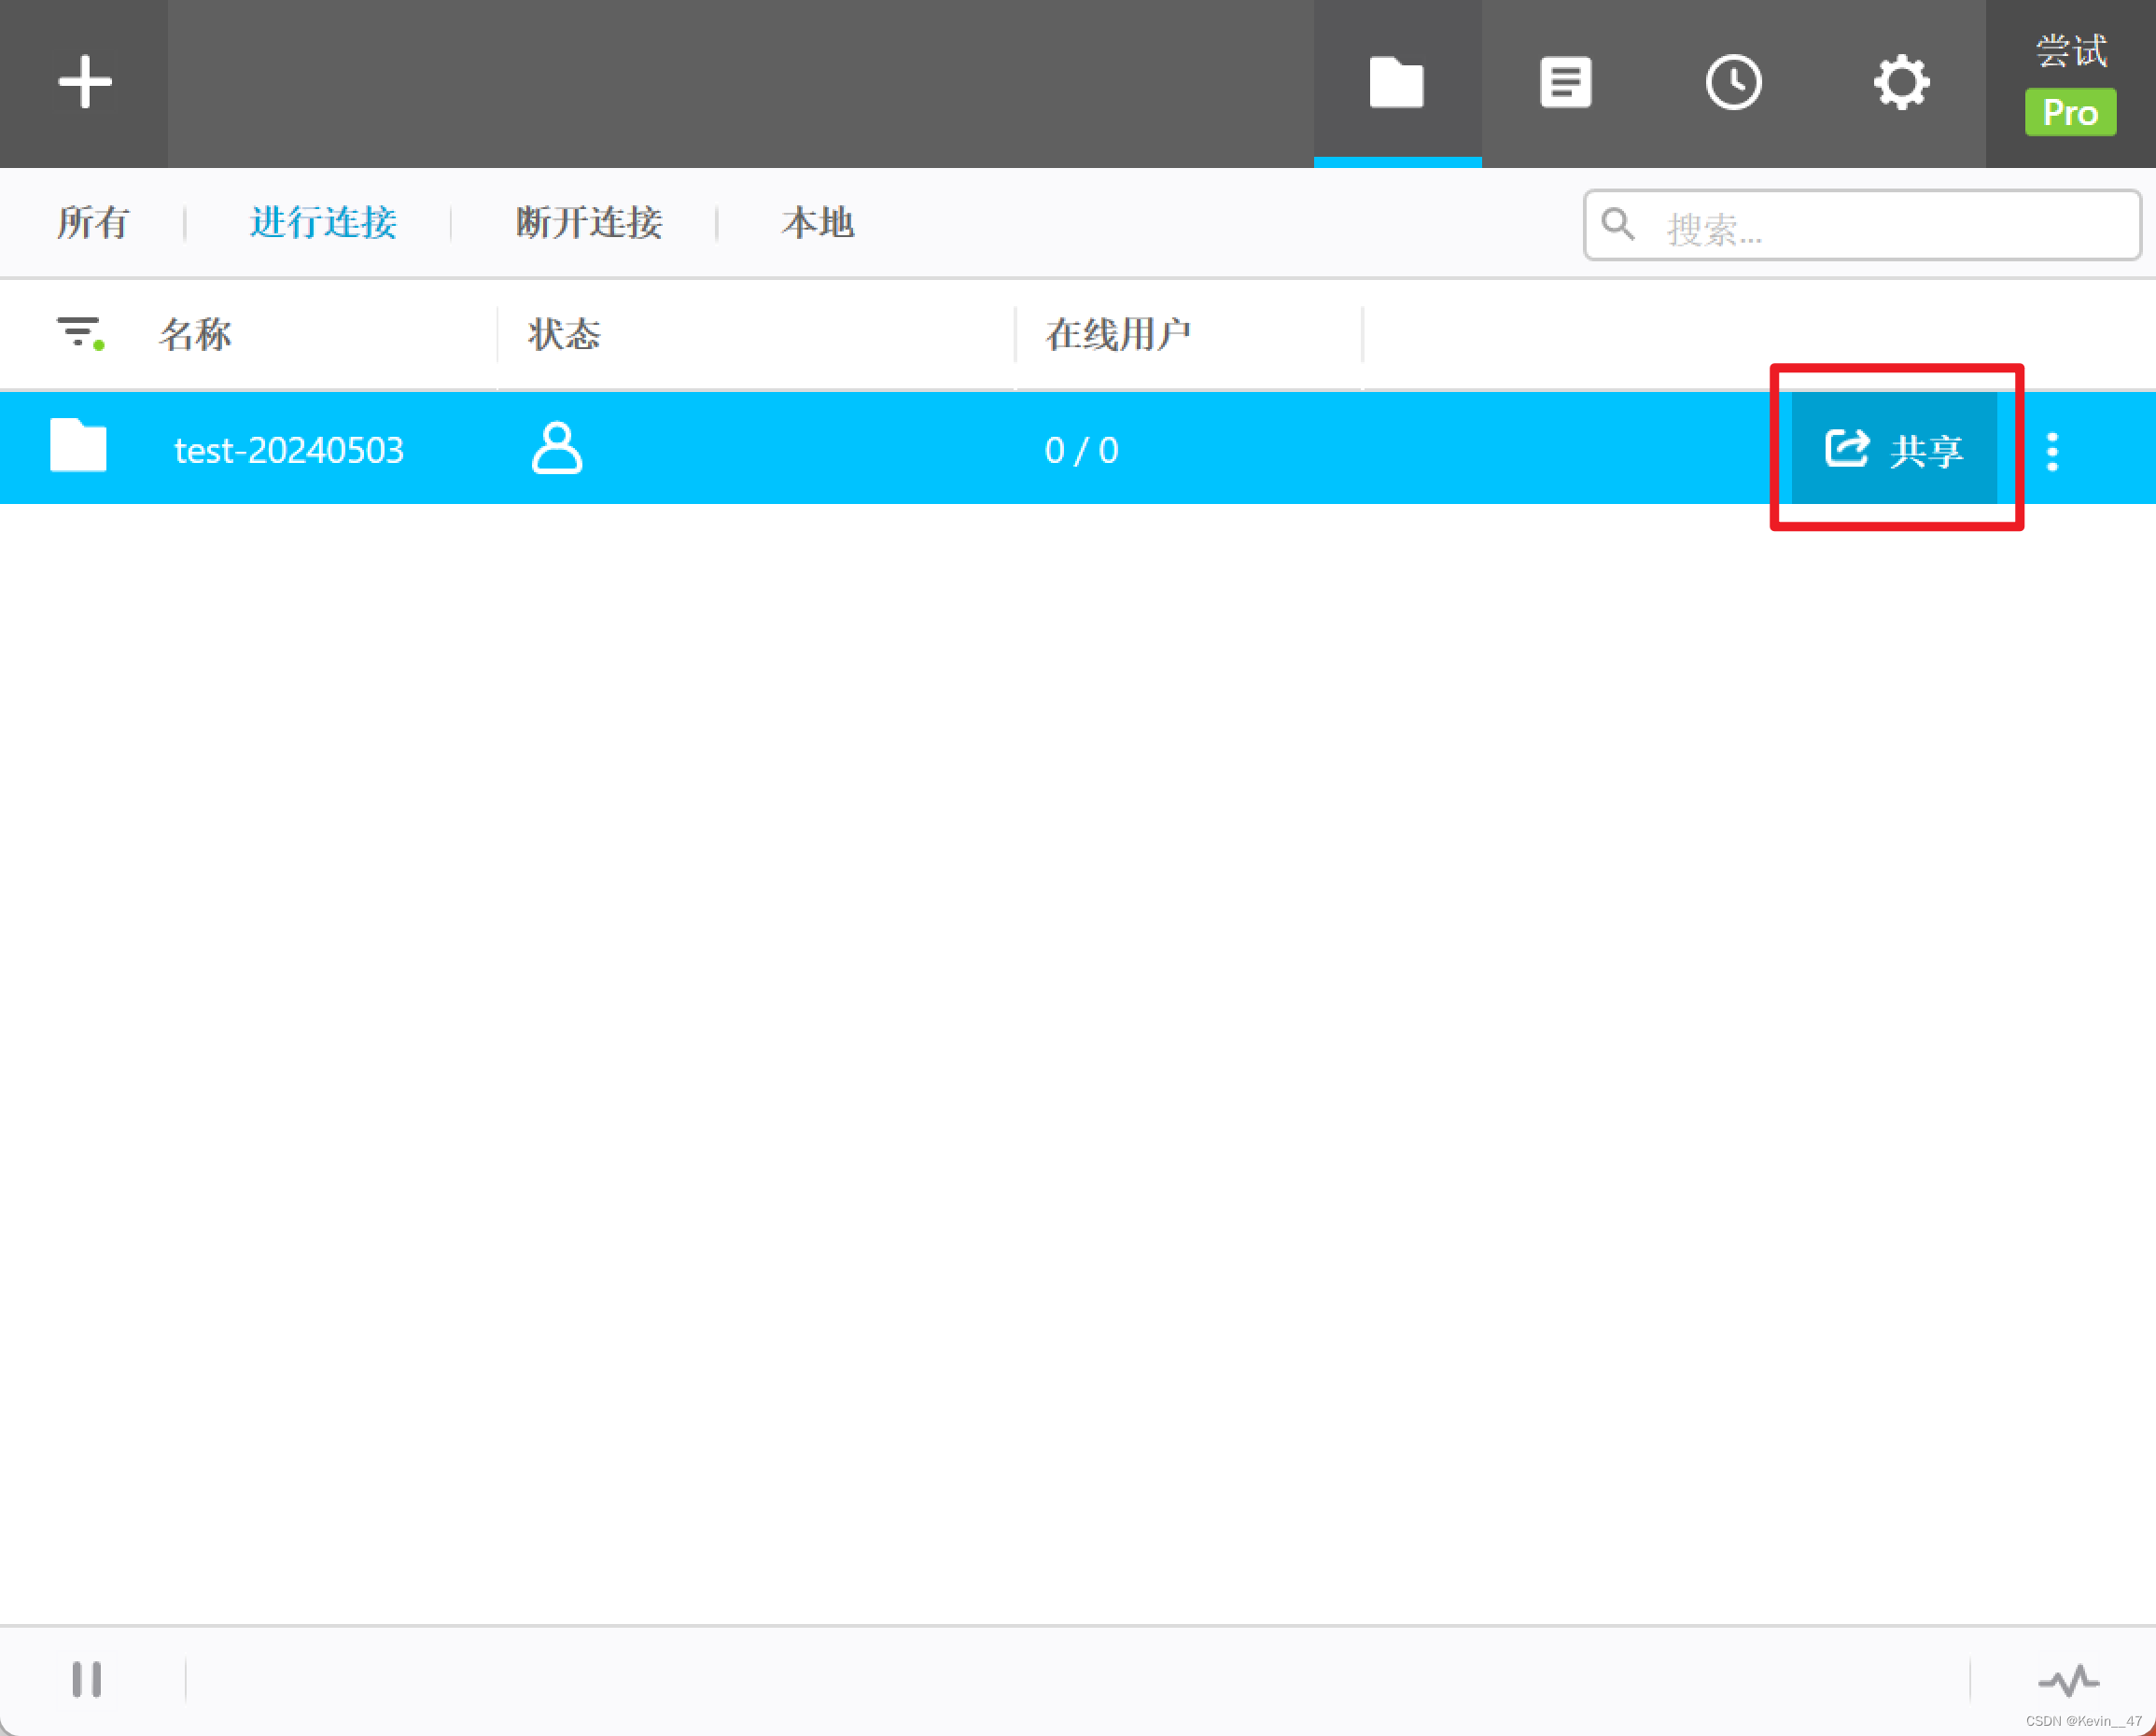
Task: Click the green Pro upgrade badge
Action: point(2070,112)
